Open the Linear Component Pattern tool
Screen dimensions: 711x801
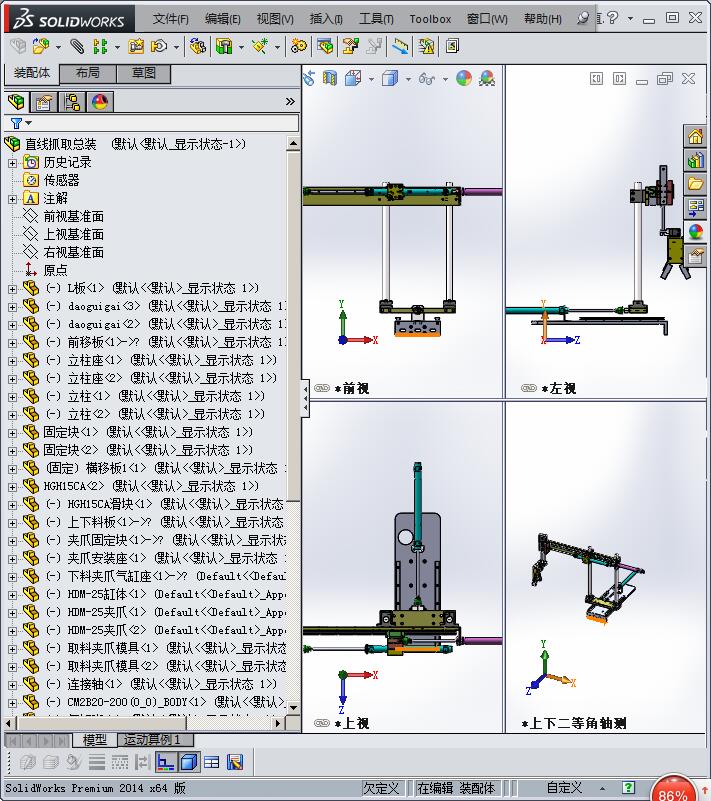click(x=100, y=46)
